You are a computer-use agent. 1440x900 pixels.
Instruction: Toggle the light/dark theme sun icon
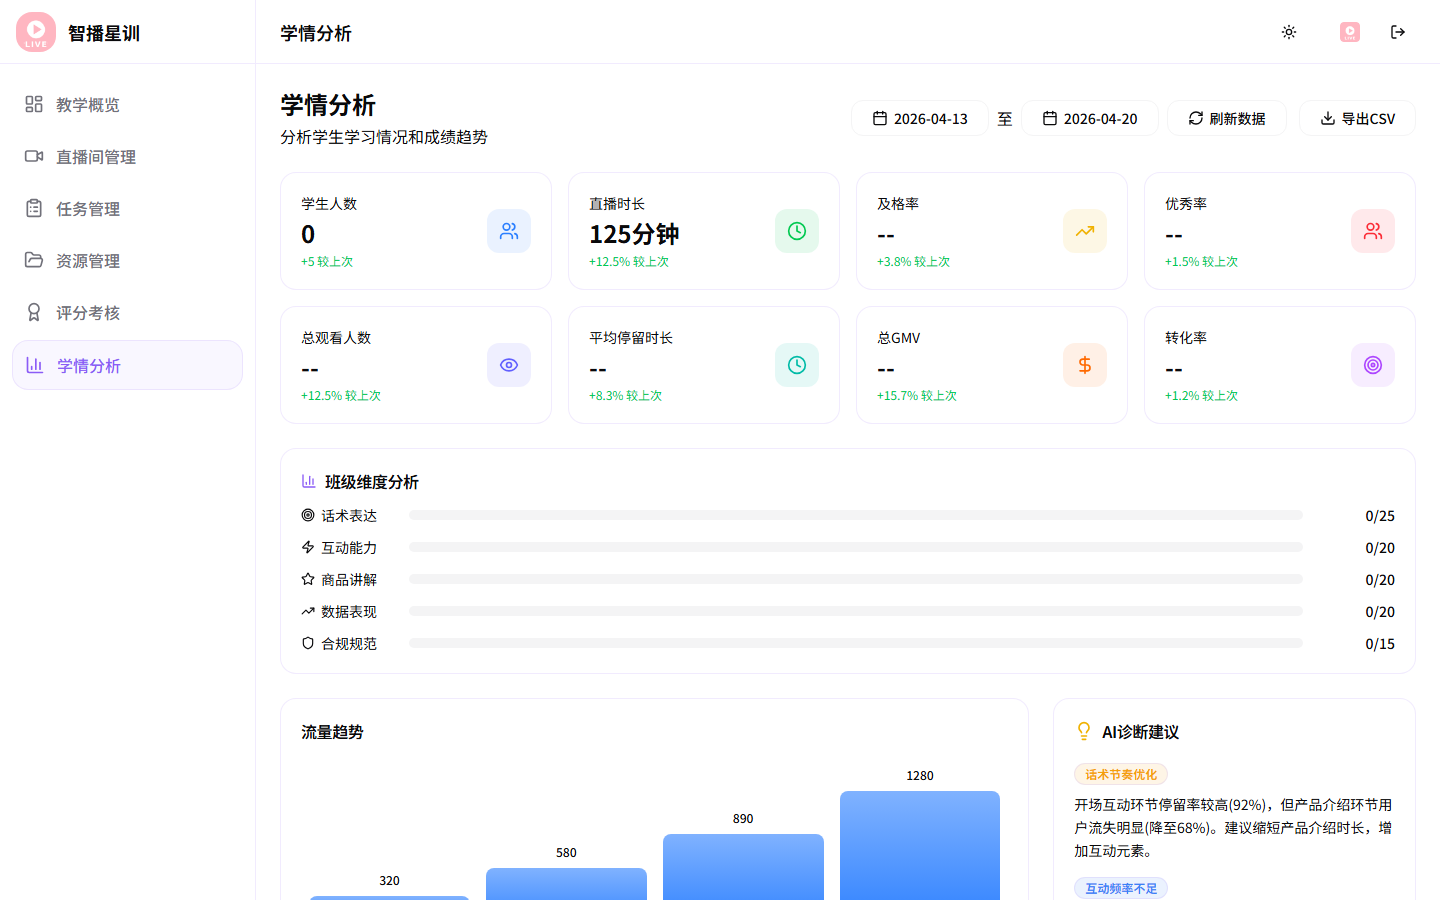click(1289, 32)
